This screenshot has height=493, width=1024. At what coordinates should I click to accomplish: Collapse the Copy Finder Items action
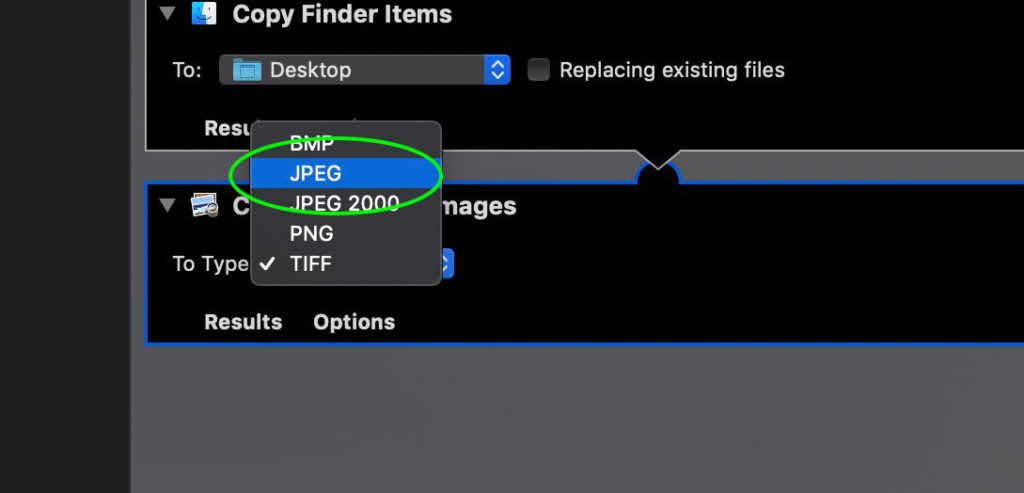(167, 14)
